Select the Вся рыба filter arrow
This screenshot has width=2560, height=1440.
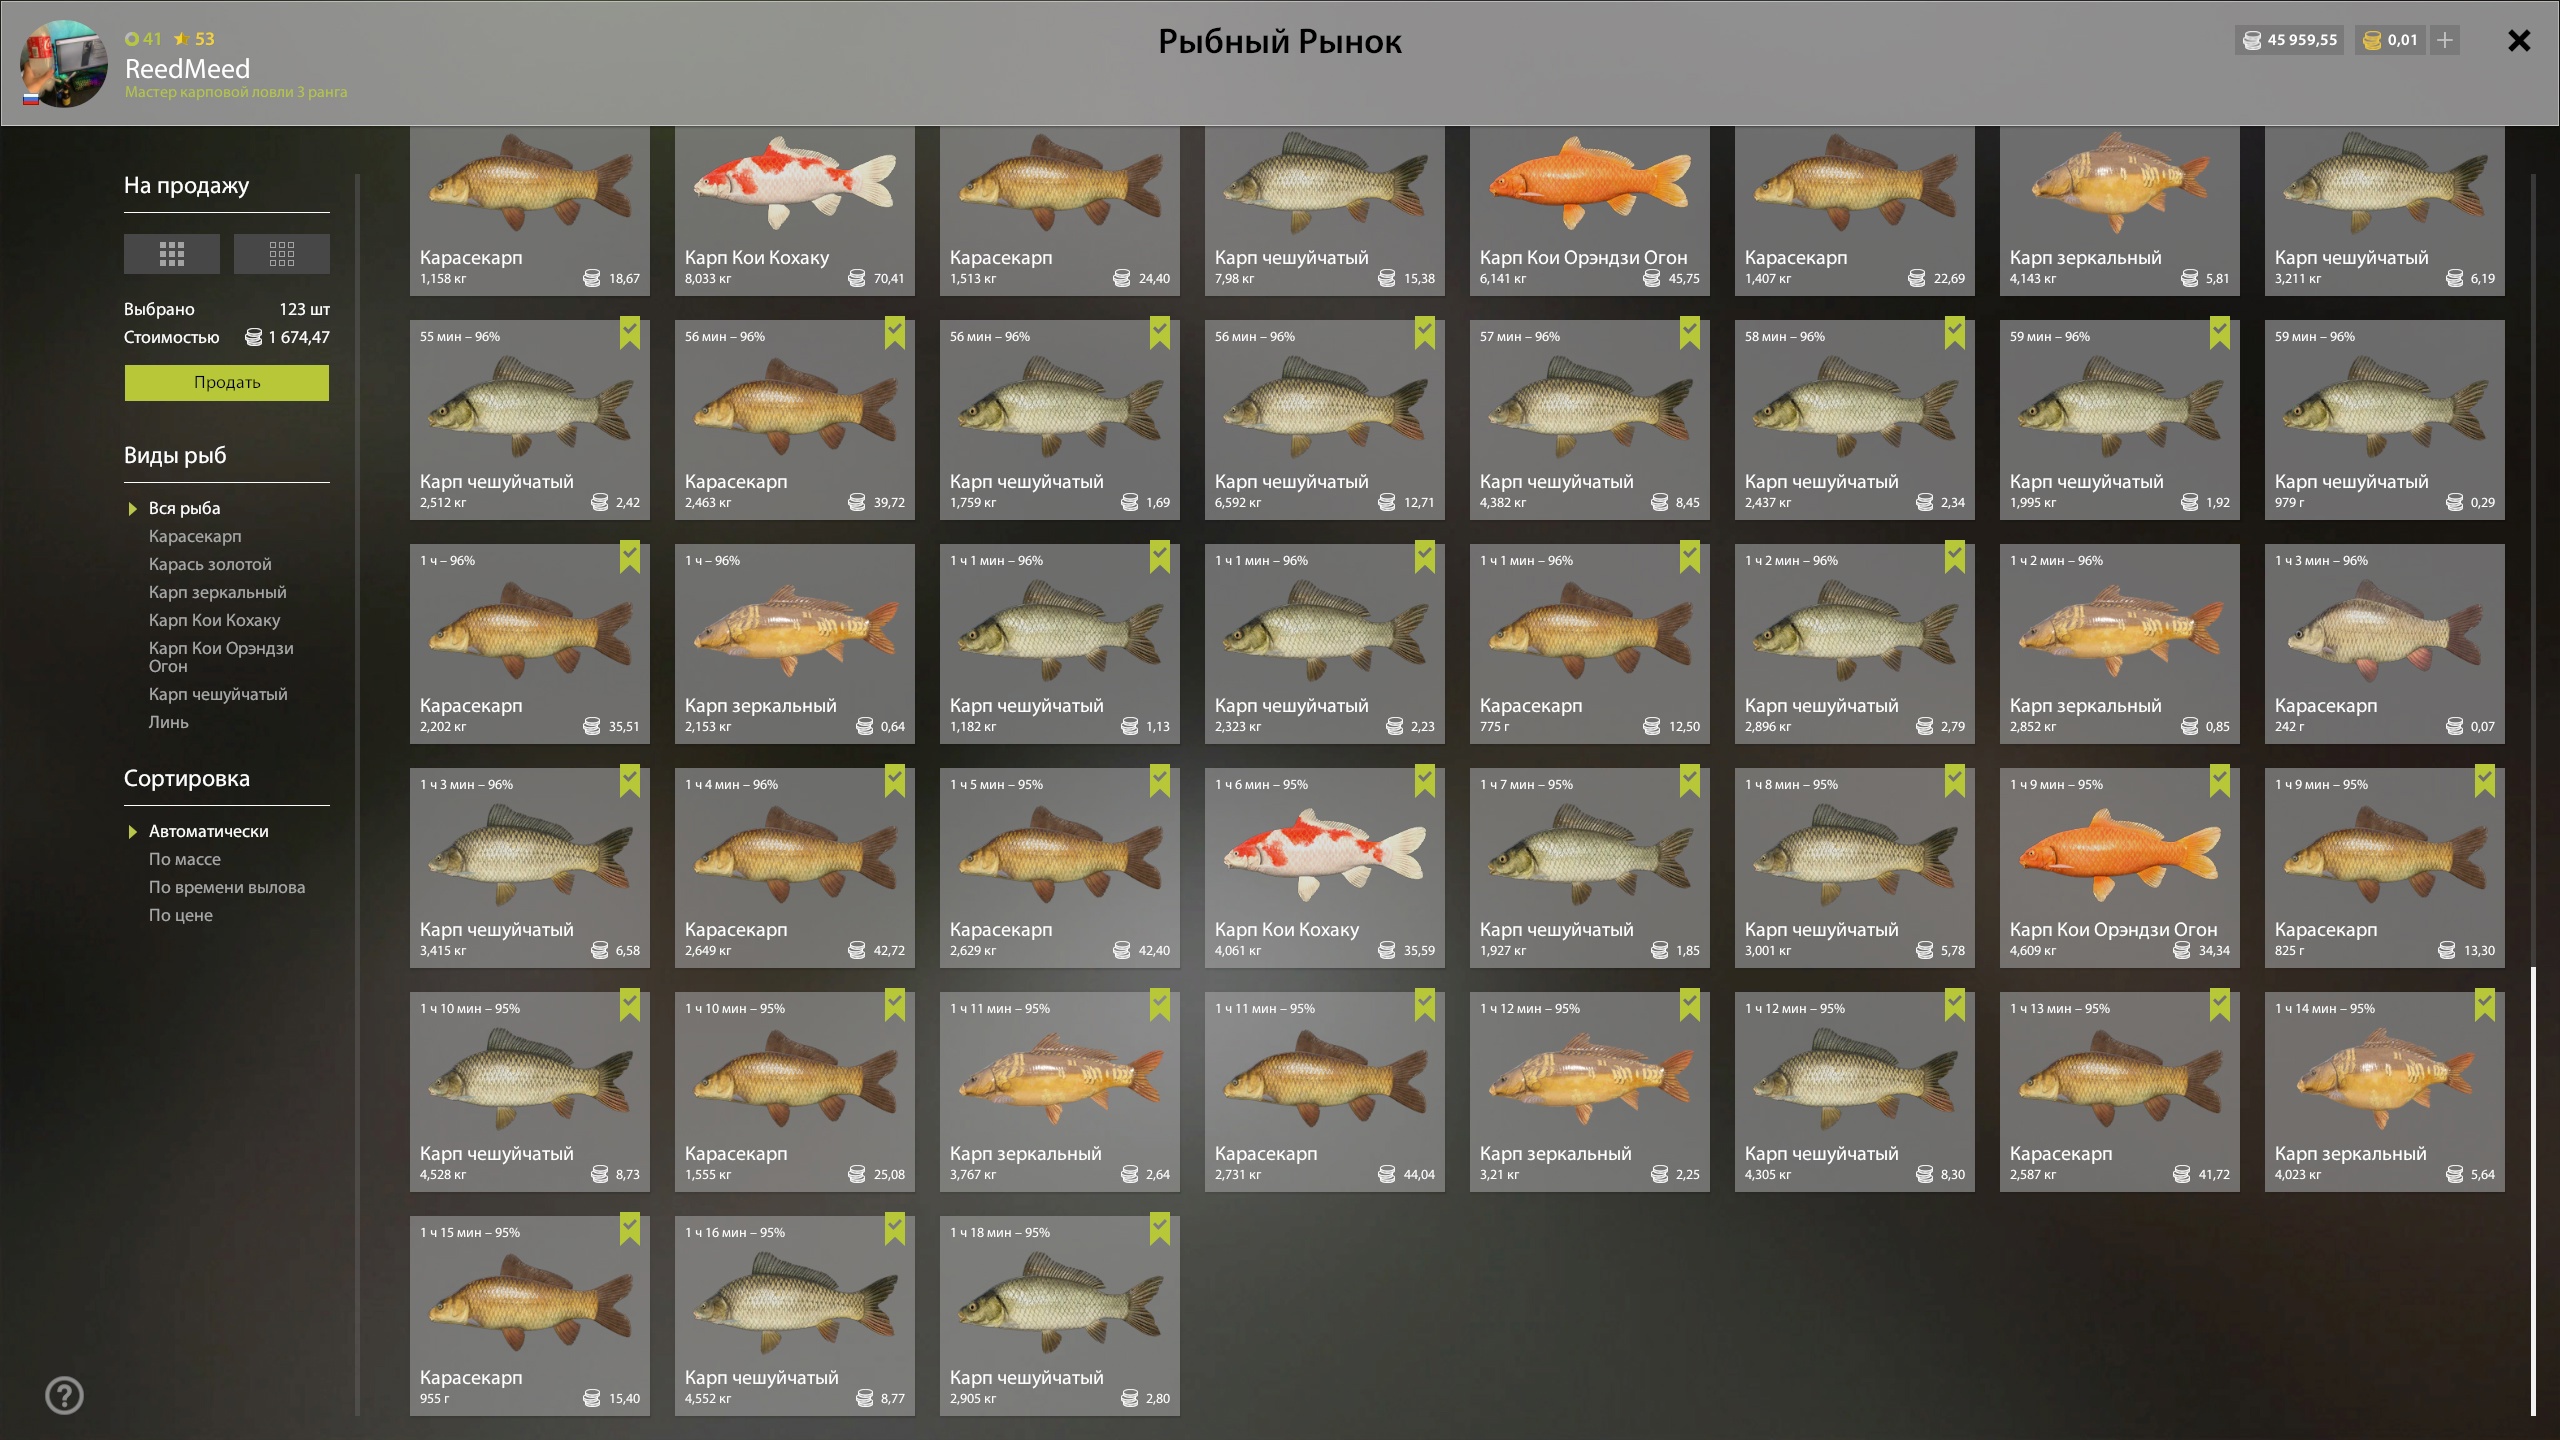133,509
